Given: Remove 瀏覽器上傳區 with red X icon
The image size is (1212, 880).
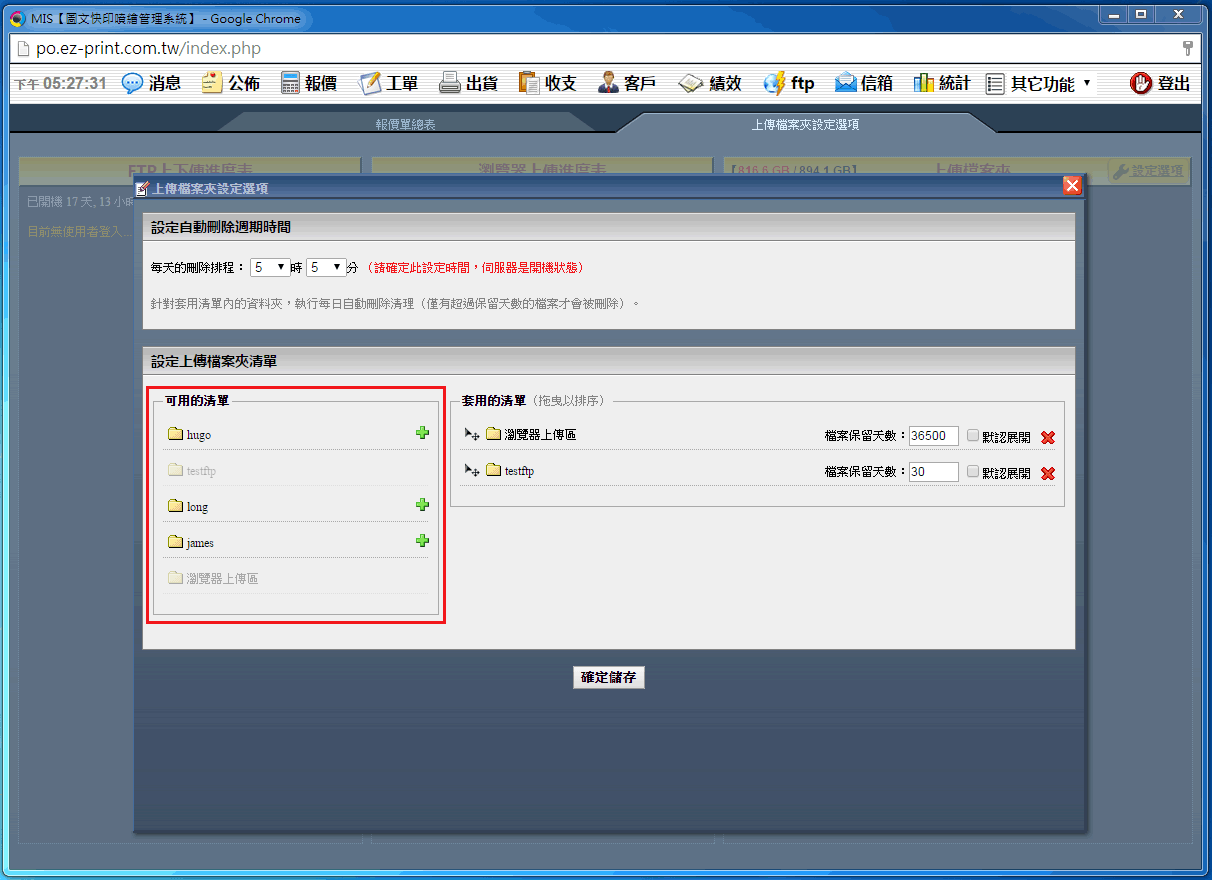Looking at the screenshot, I should 1047,437.
